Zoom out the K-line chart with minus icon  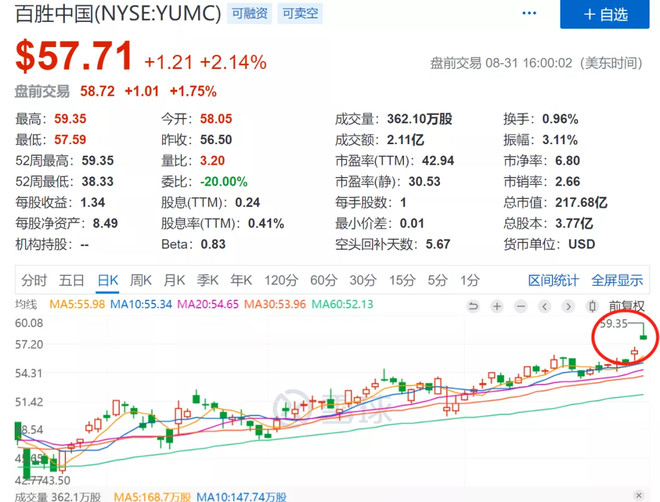521,306
